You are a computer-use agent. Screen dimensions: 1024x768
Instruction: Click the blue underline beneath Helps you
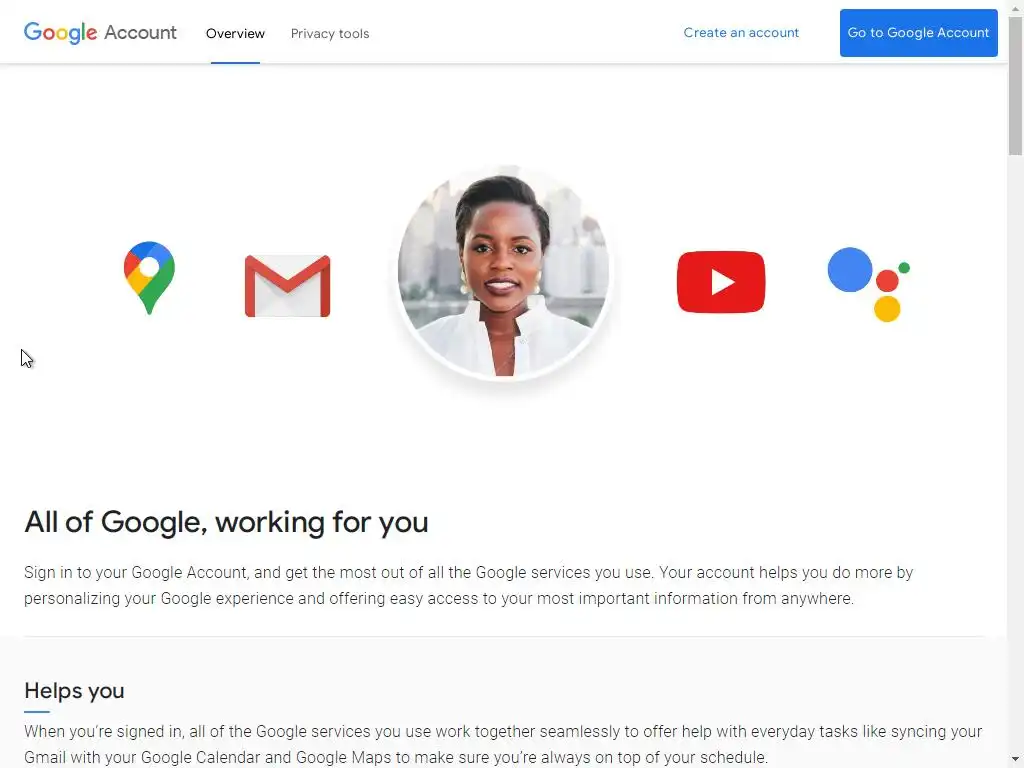pos(37,712)
